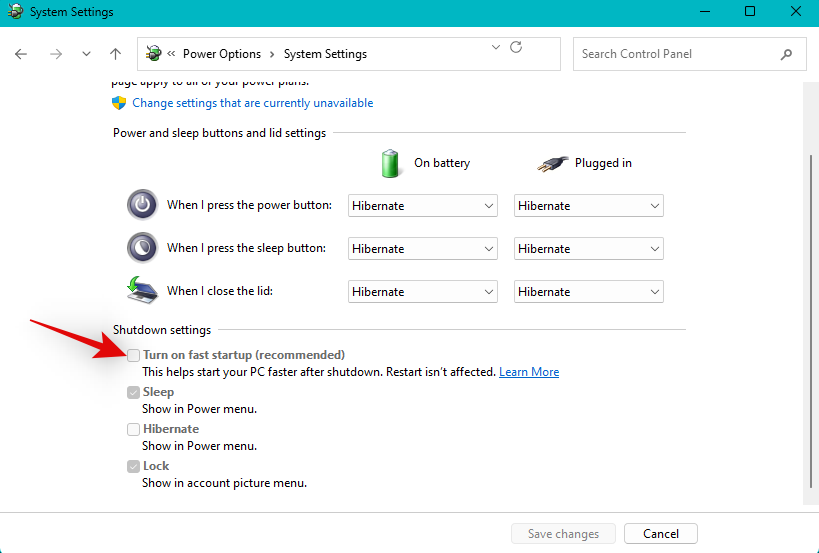819x553 pixels.
Task: Click the search magnifier icon
Action: pos(786,54)
